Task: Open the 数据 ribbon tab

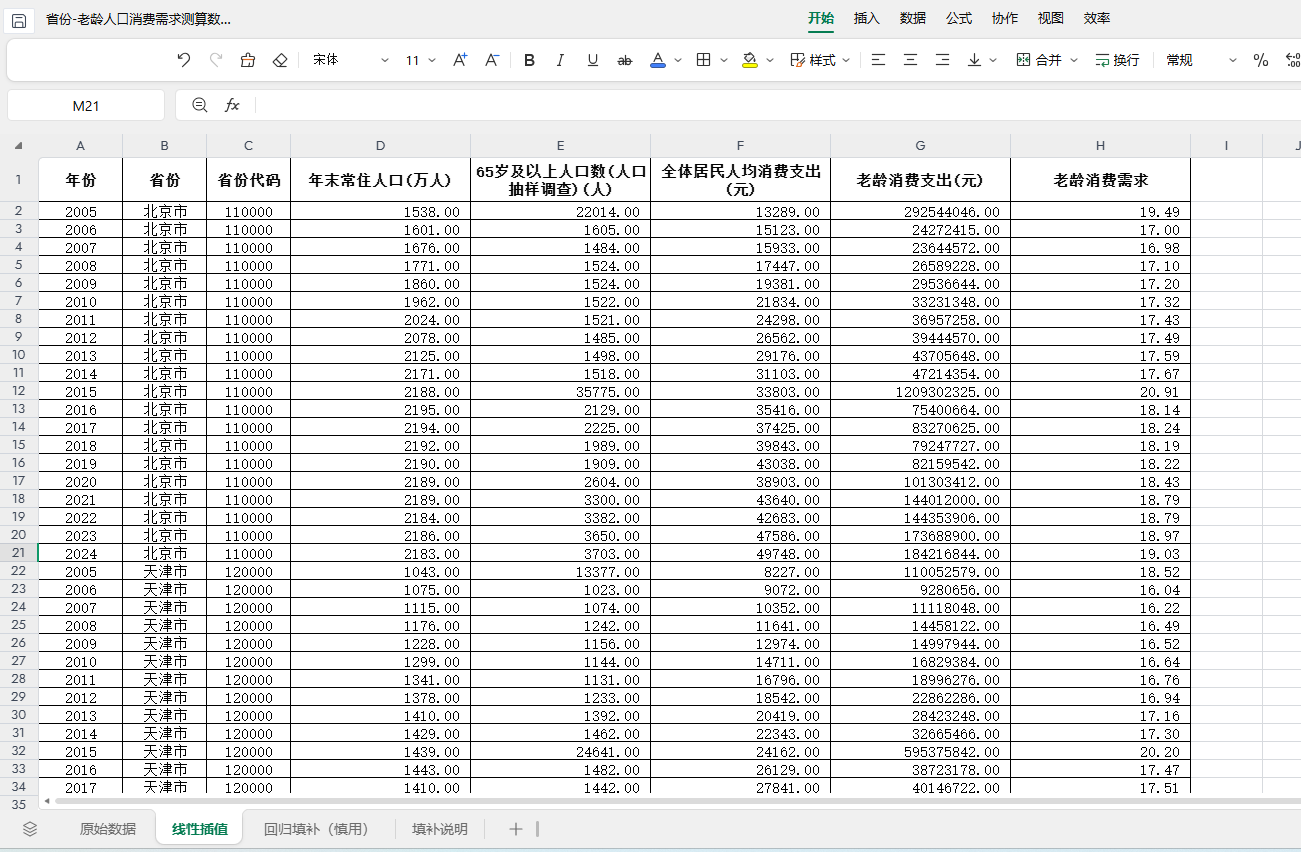Action: pyautogui.click(x=913, y=18)
